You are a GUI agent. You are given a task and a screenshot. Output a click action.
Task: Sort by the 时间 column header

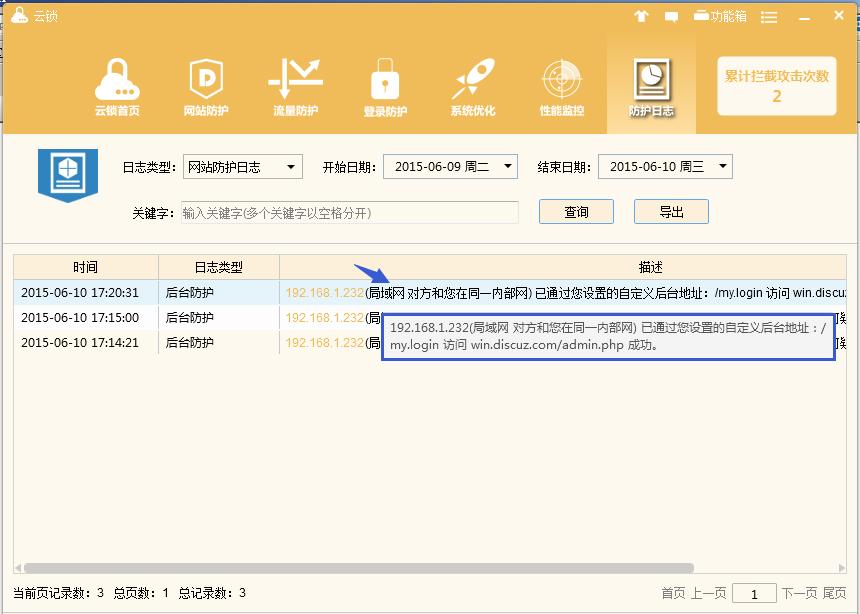[x=86, y=267]
